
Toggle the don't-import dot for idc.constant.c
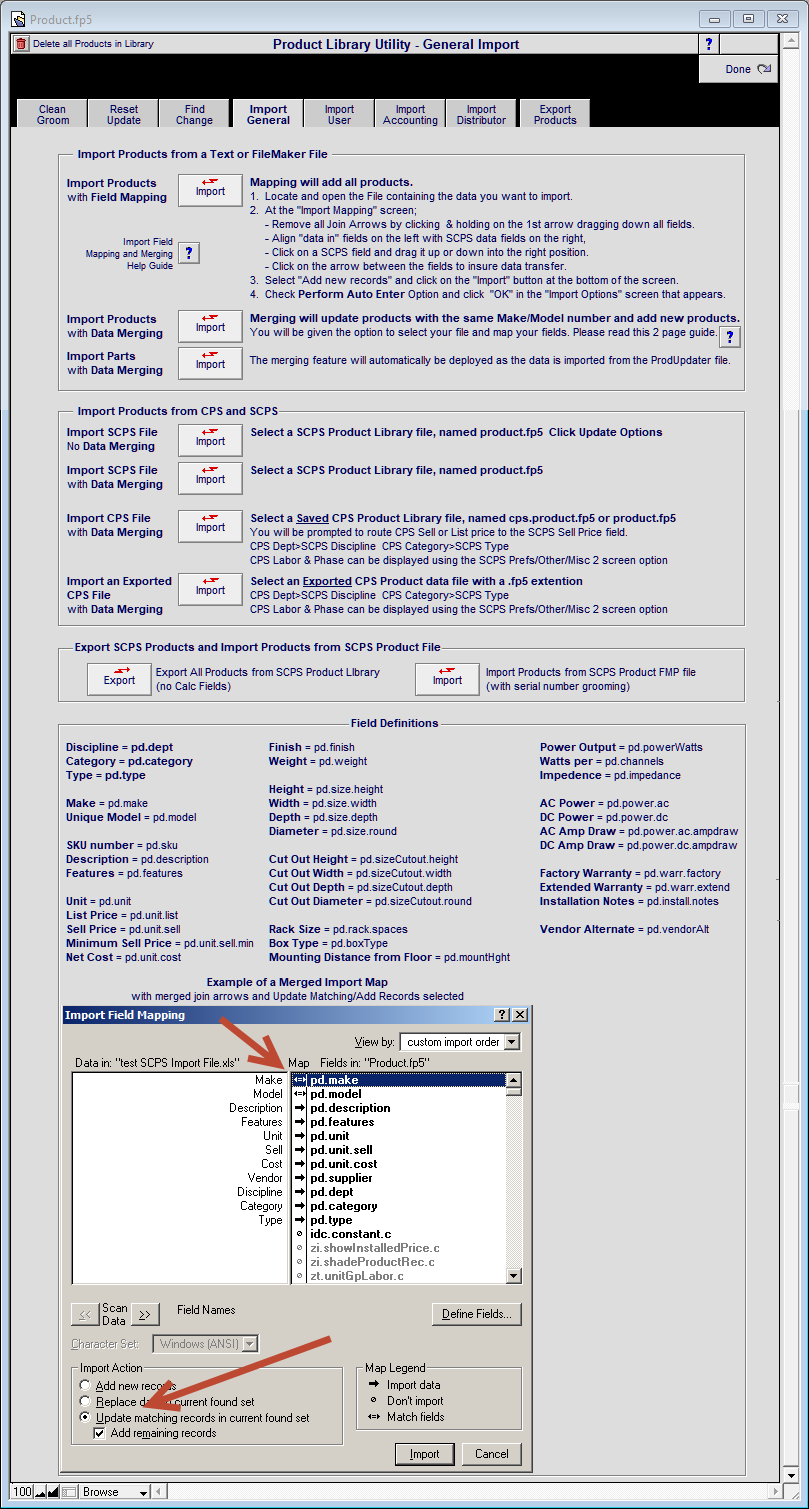pos(299,1234)
